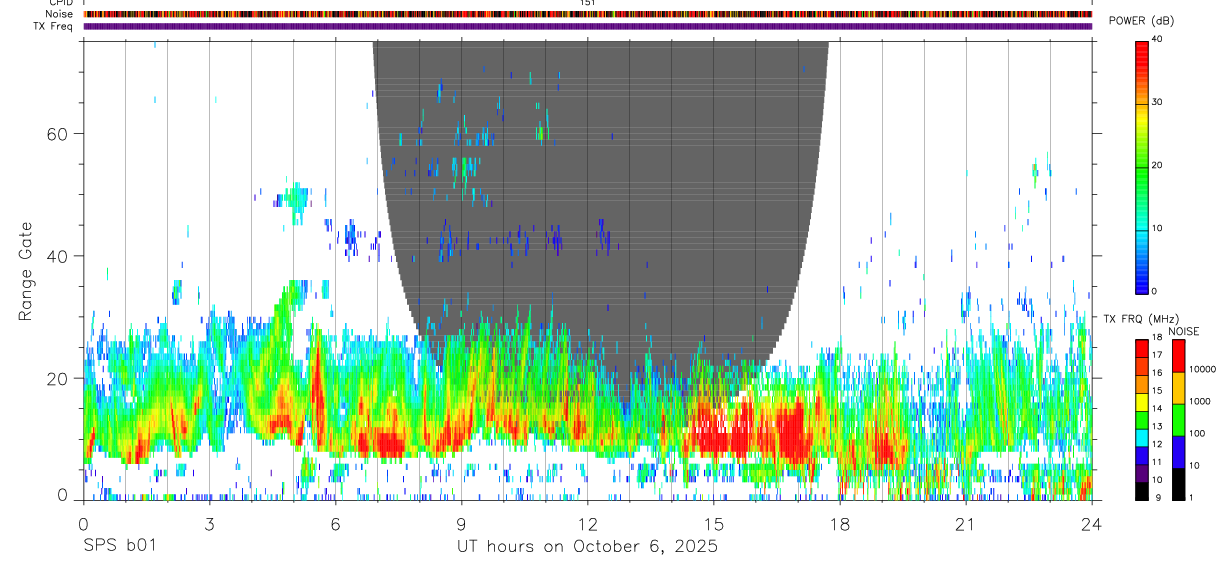
Task: Click the 18 hour tick on time axis
Action: pos(839,524)
